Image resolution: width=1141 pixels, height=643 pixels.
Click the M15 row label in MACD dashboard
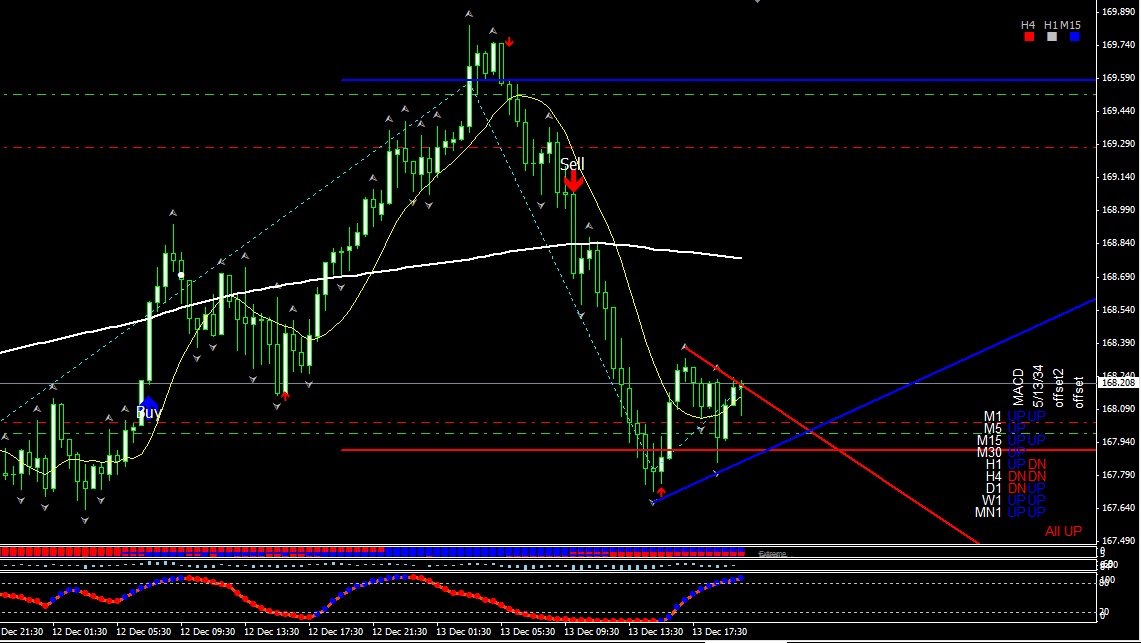point(989,440)
